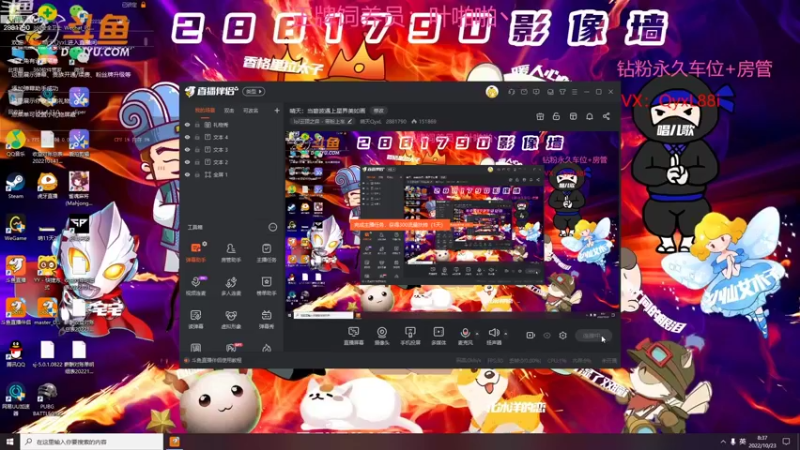Hide the 文本 4 source layer
800x450 pixels.
coord(187,137)
